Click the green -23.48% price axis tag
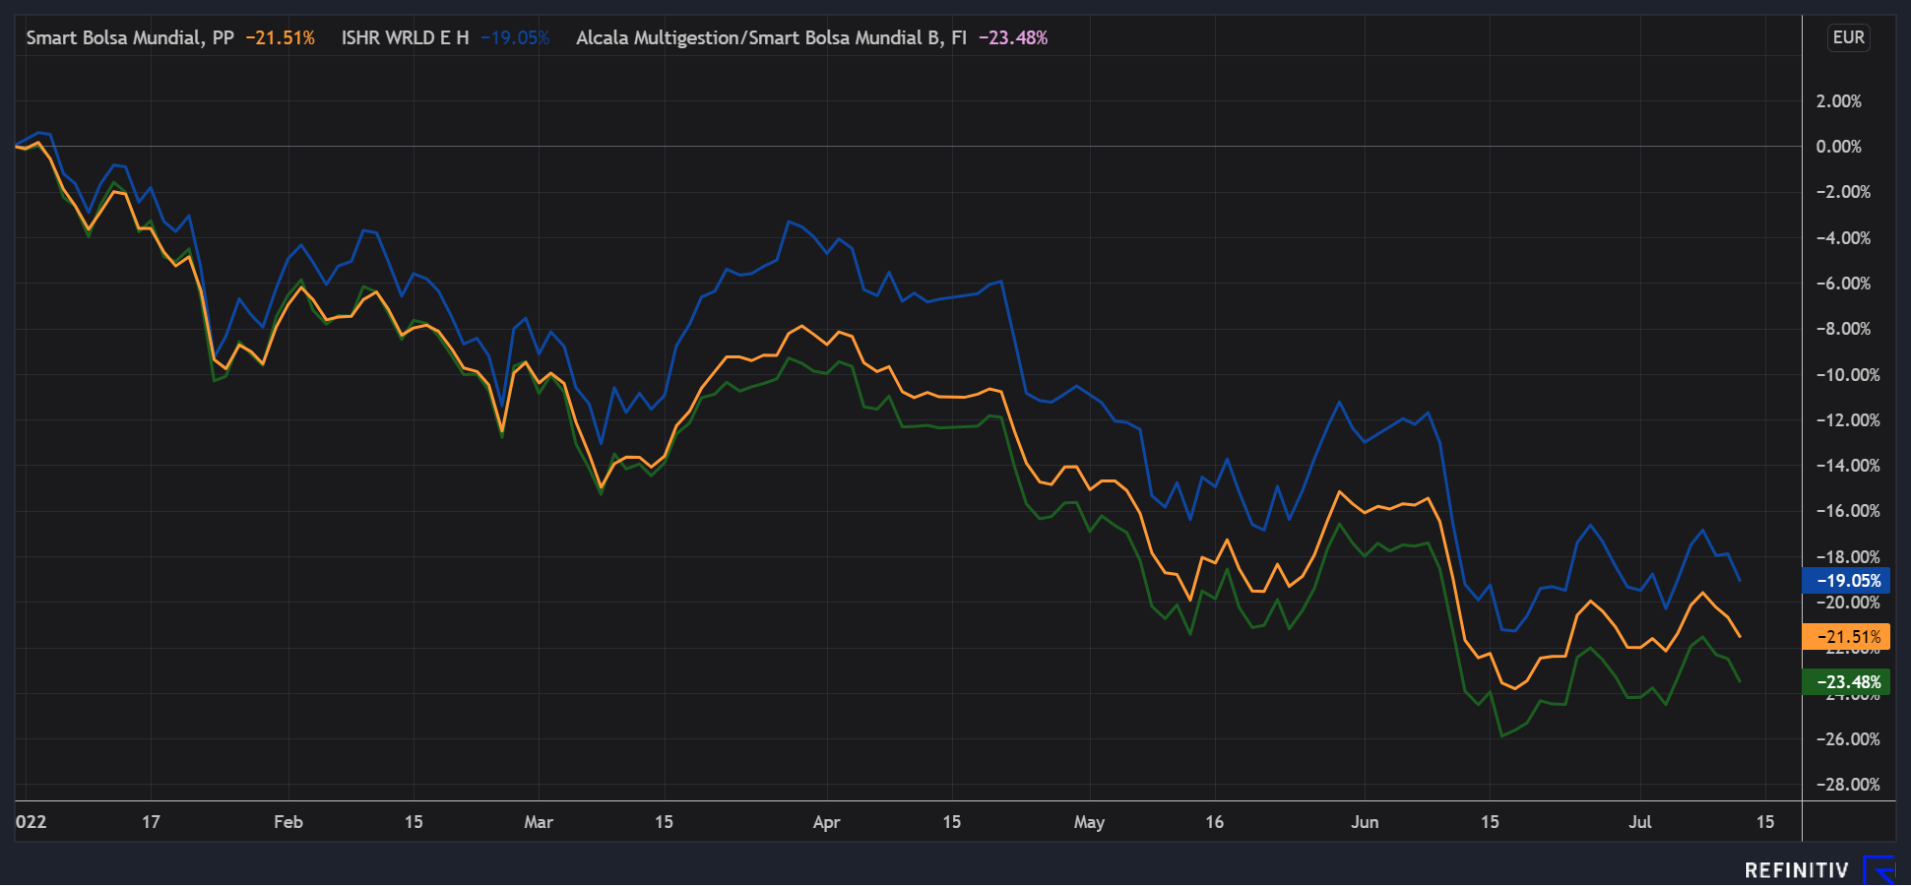 coord(1846,682)
